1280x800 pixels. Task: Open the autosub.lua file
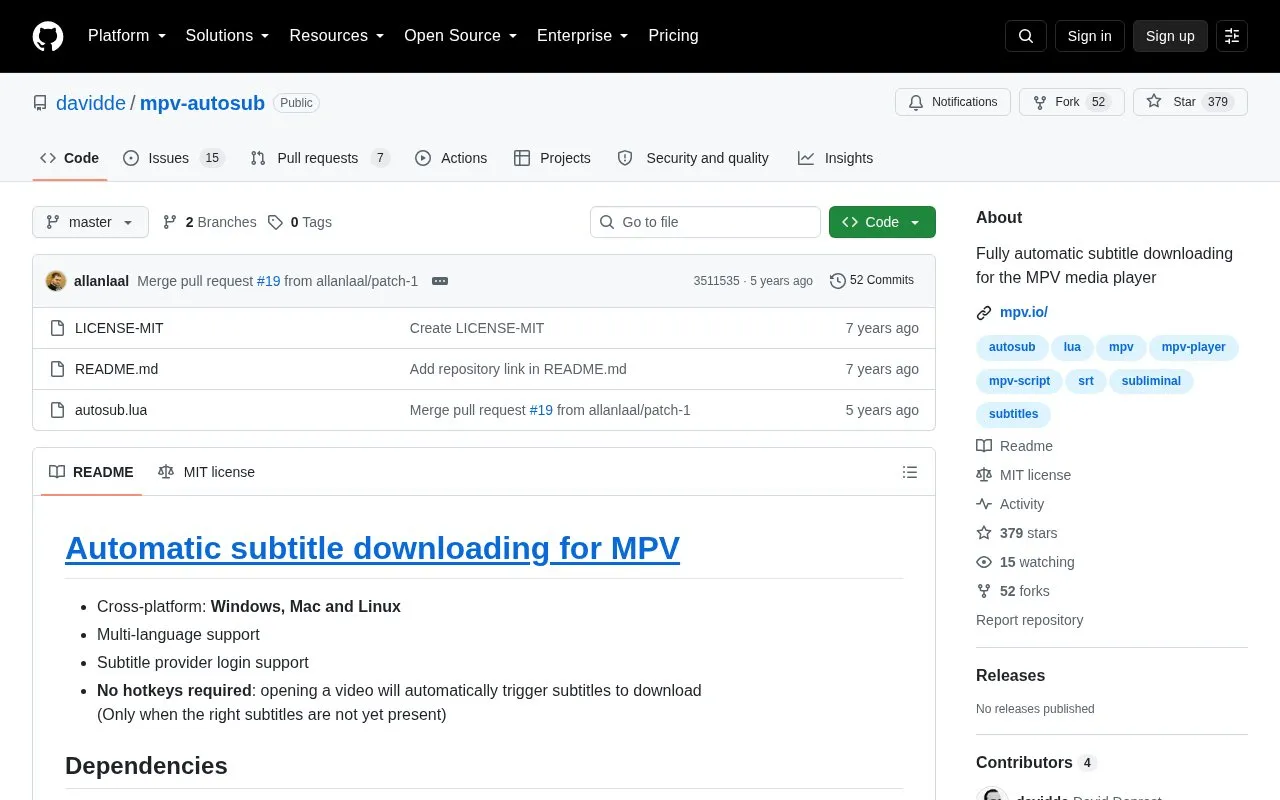[x=111, y=410]
